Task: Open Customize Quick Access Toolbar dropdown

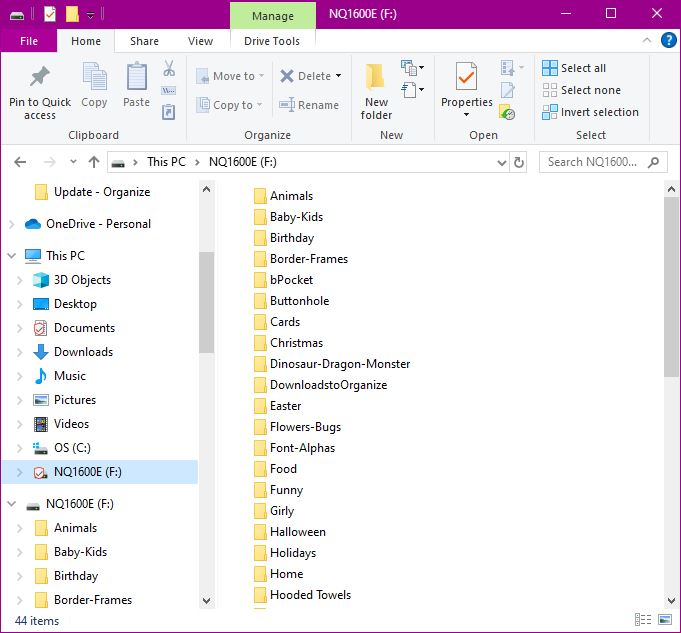Action: tap(90, 16)
